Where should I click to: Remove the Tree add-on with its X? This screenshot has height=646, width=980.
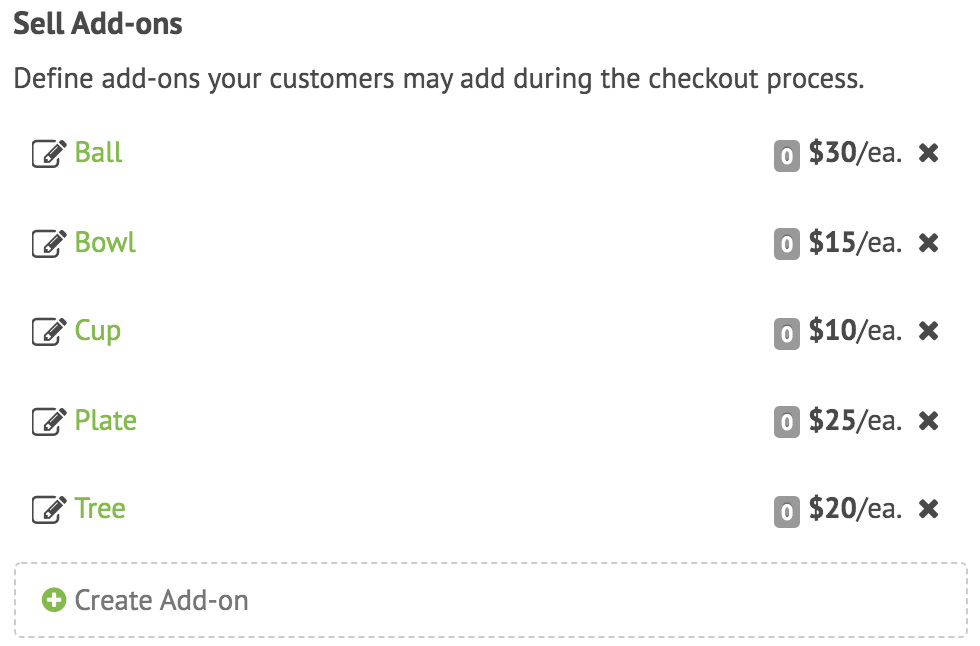point(929,509)
